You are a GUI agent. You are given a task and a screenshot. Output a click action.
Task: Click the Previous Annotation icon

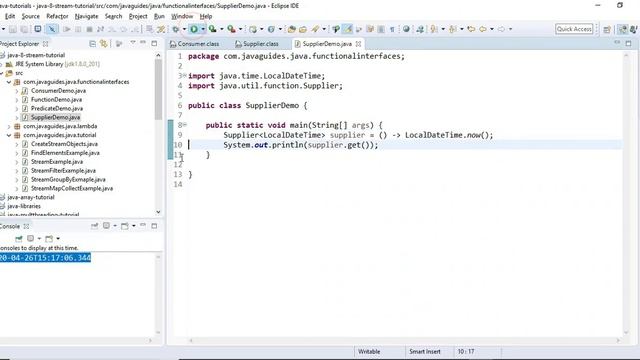coord(453,29)
